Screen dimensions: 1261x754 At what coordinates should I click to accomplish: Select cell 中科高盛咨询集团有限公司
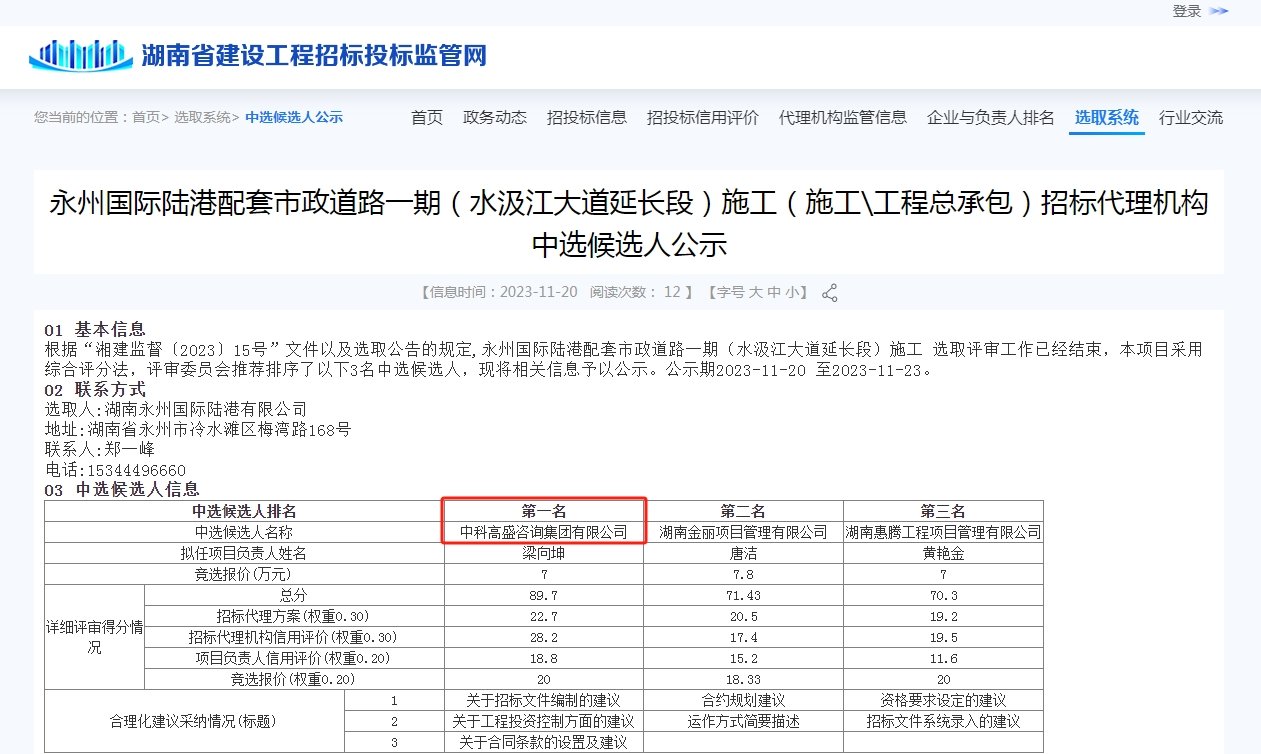544,532
